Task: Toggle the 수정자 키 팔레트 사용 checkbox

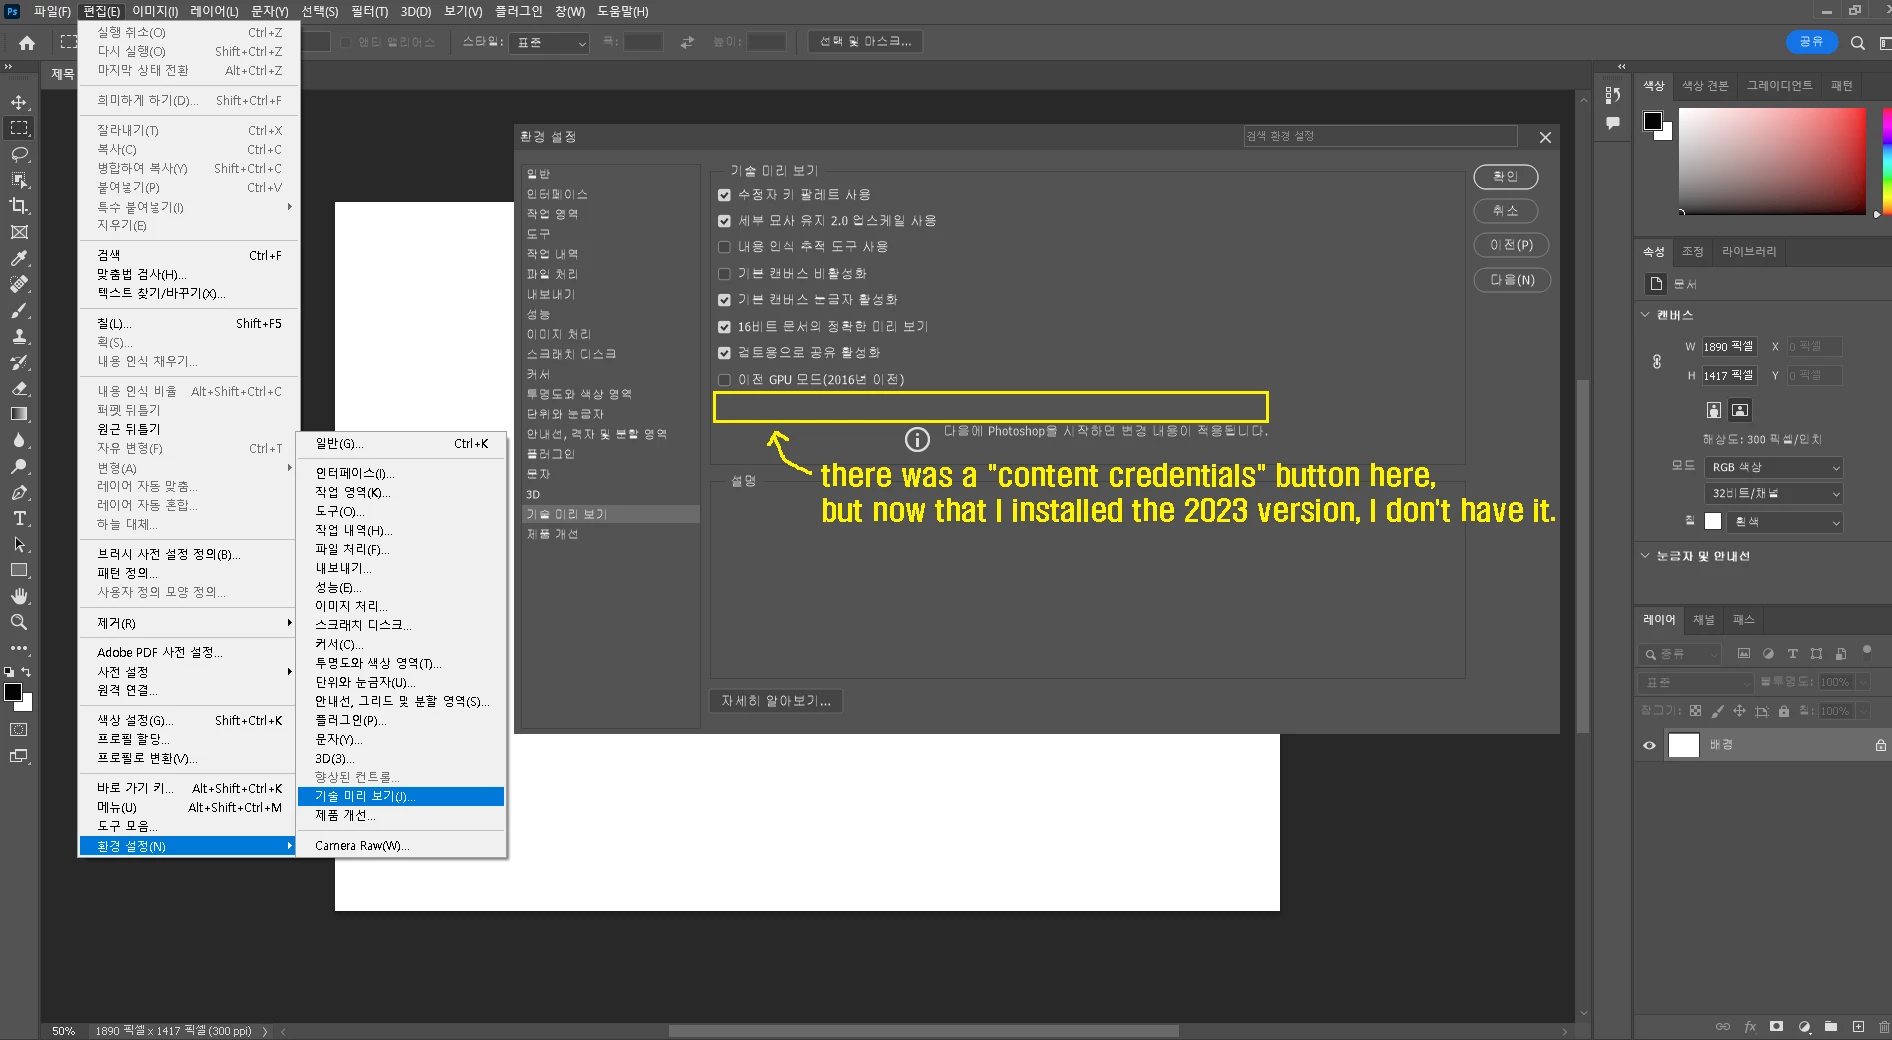Action: pyautogui.click(x=724, y=195)
